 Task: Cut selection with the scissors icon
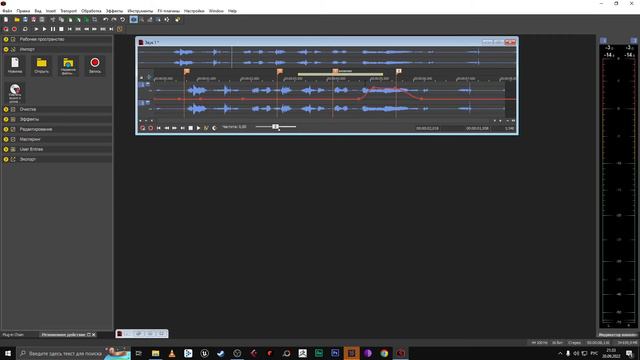[x=53, y=20]
